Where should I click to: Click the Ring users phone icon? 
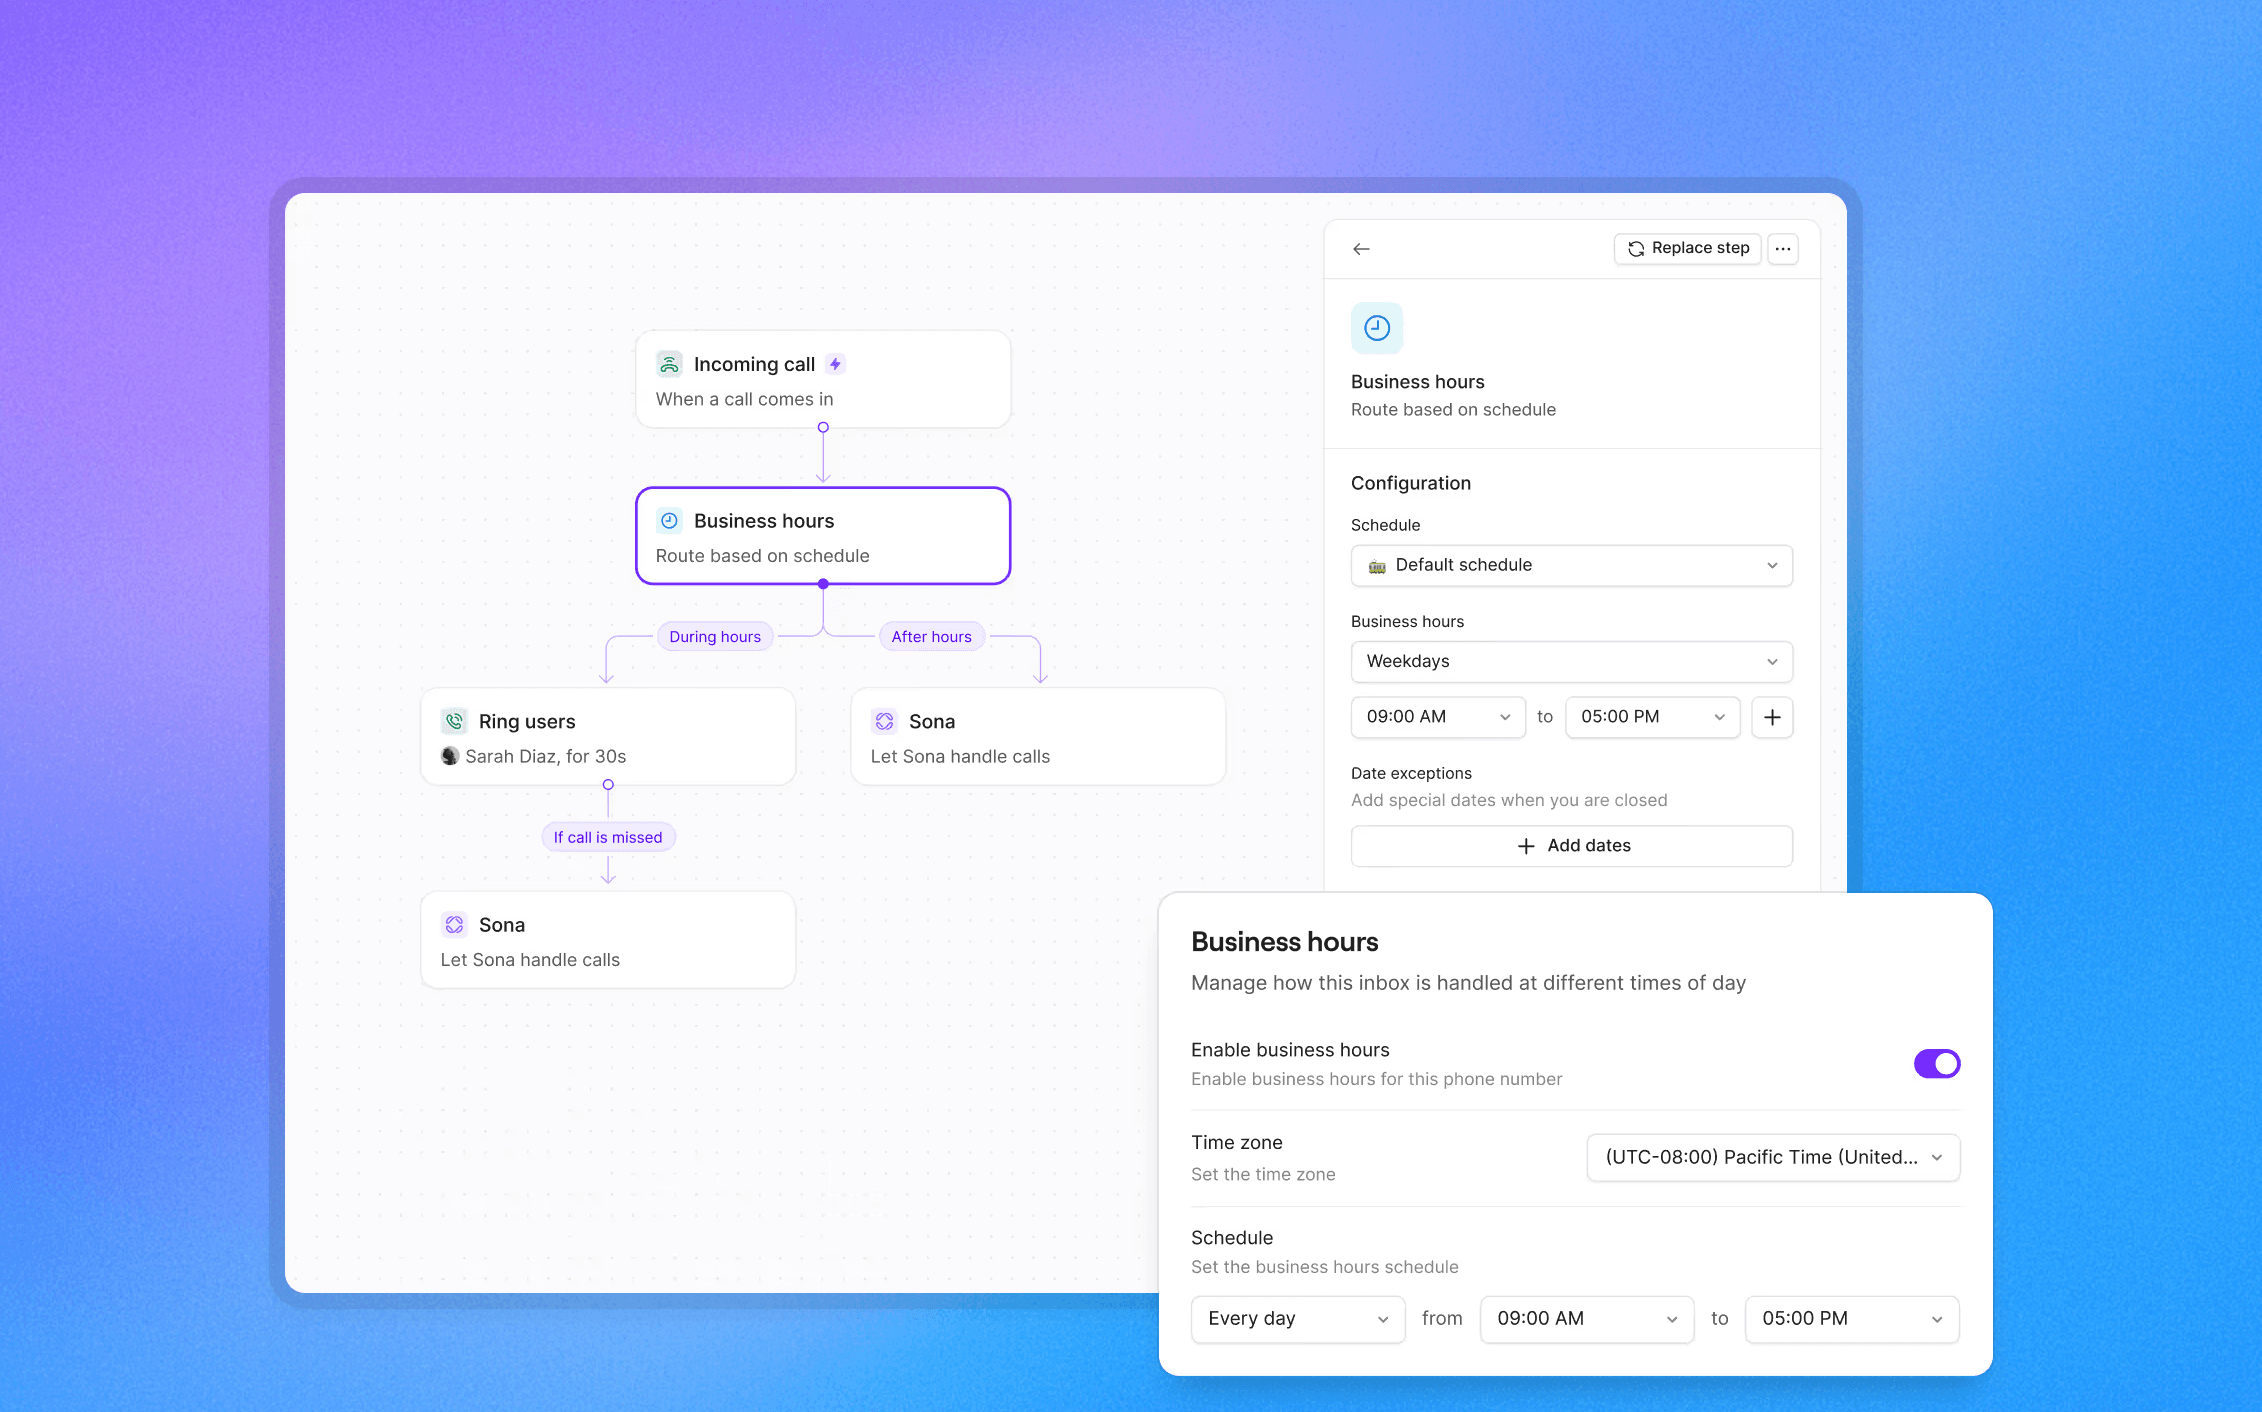pyautogui.click(x=454, y=721)
